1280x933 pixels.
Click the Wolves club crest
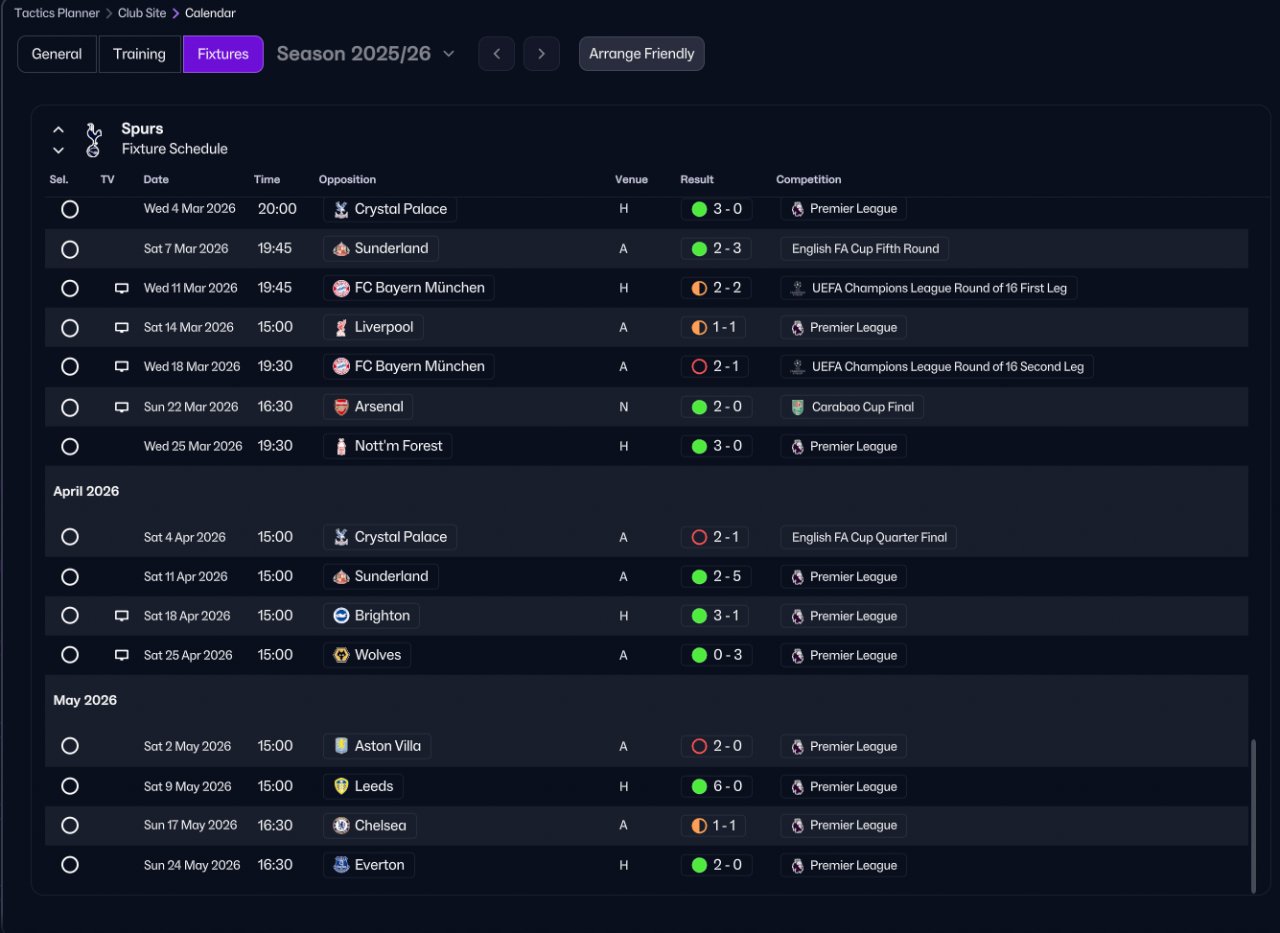341,655
